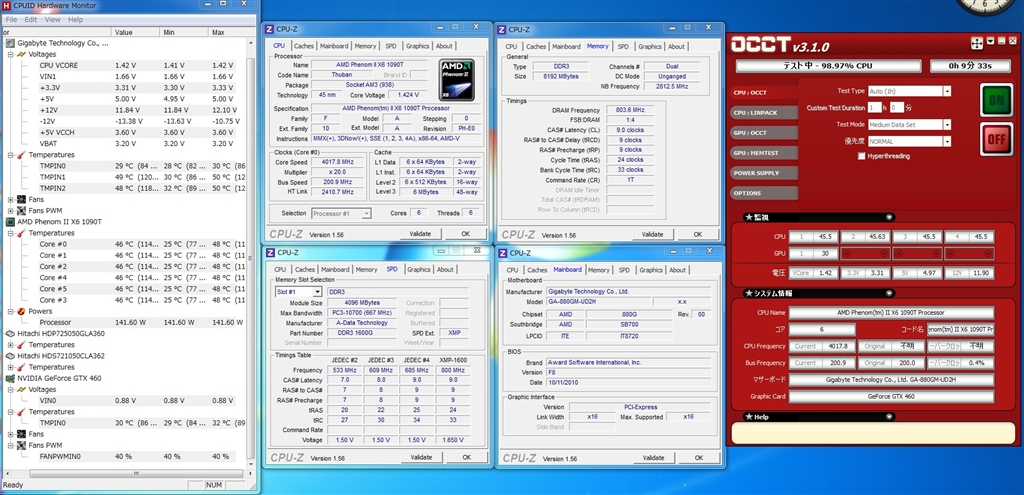Open the Test Mode dropdown
1024x495 pixels.
click(947, 124)
